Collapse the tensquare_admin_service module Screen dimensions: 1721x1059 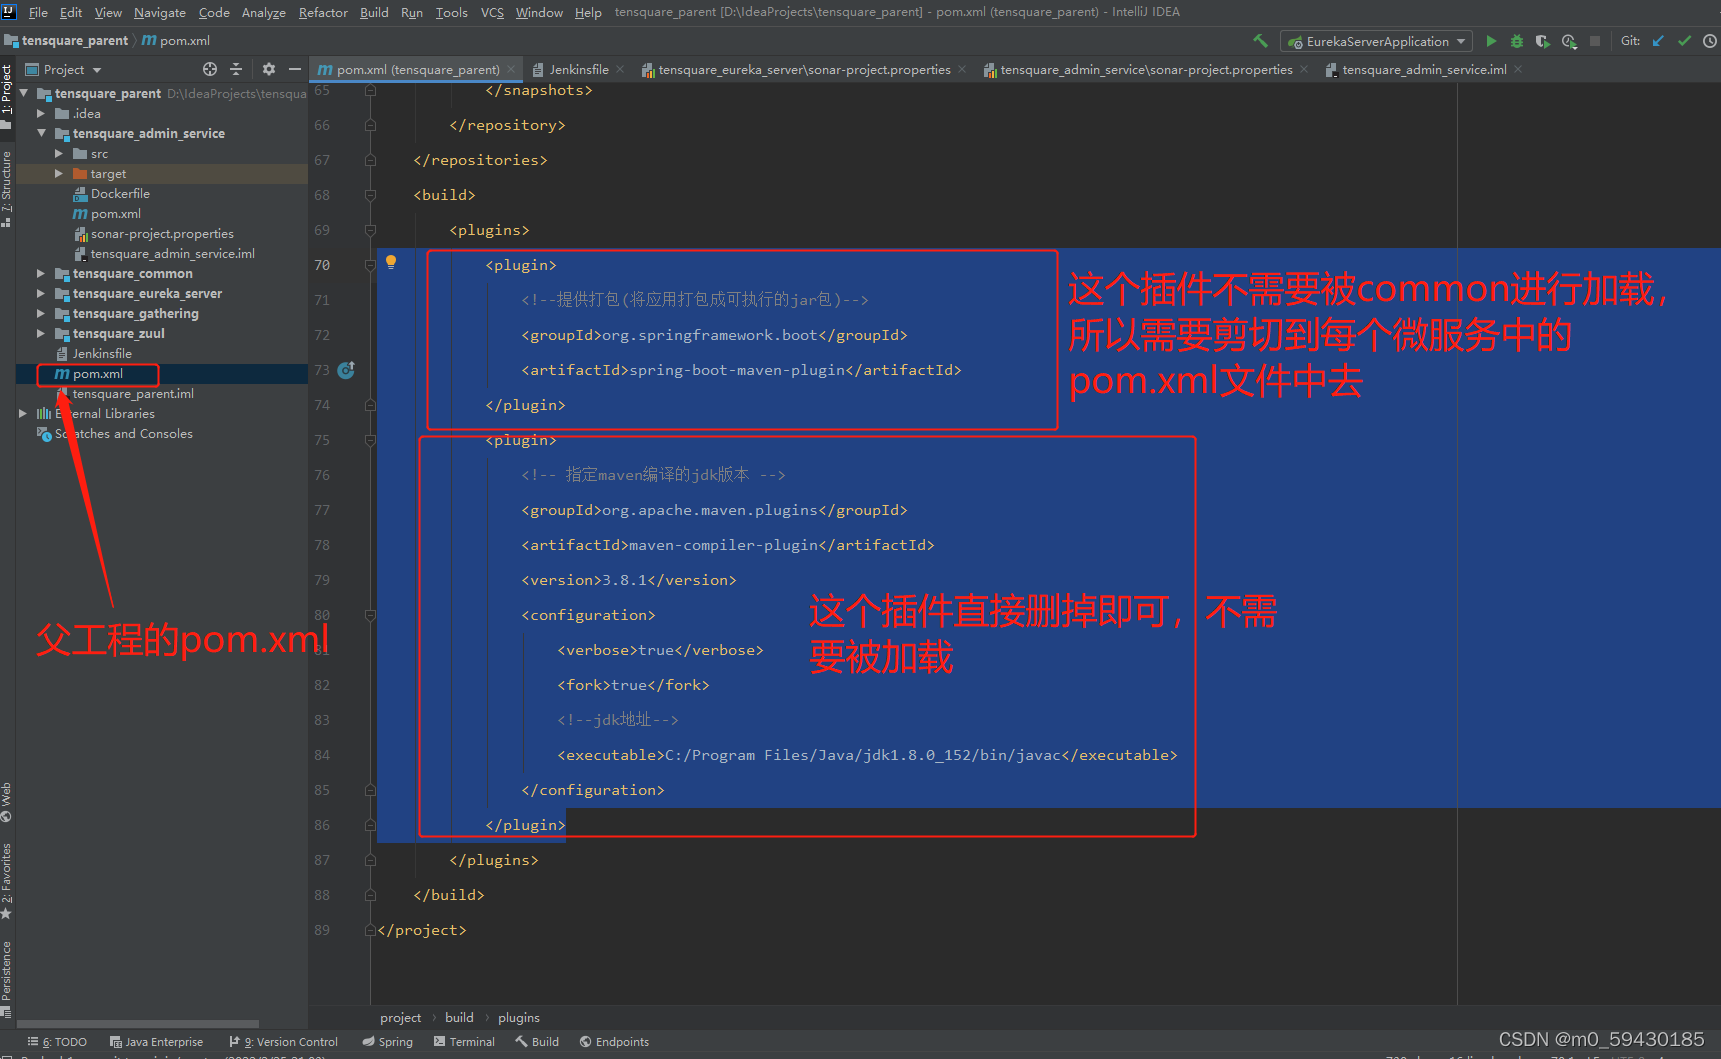tap(42, 133)
